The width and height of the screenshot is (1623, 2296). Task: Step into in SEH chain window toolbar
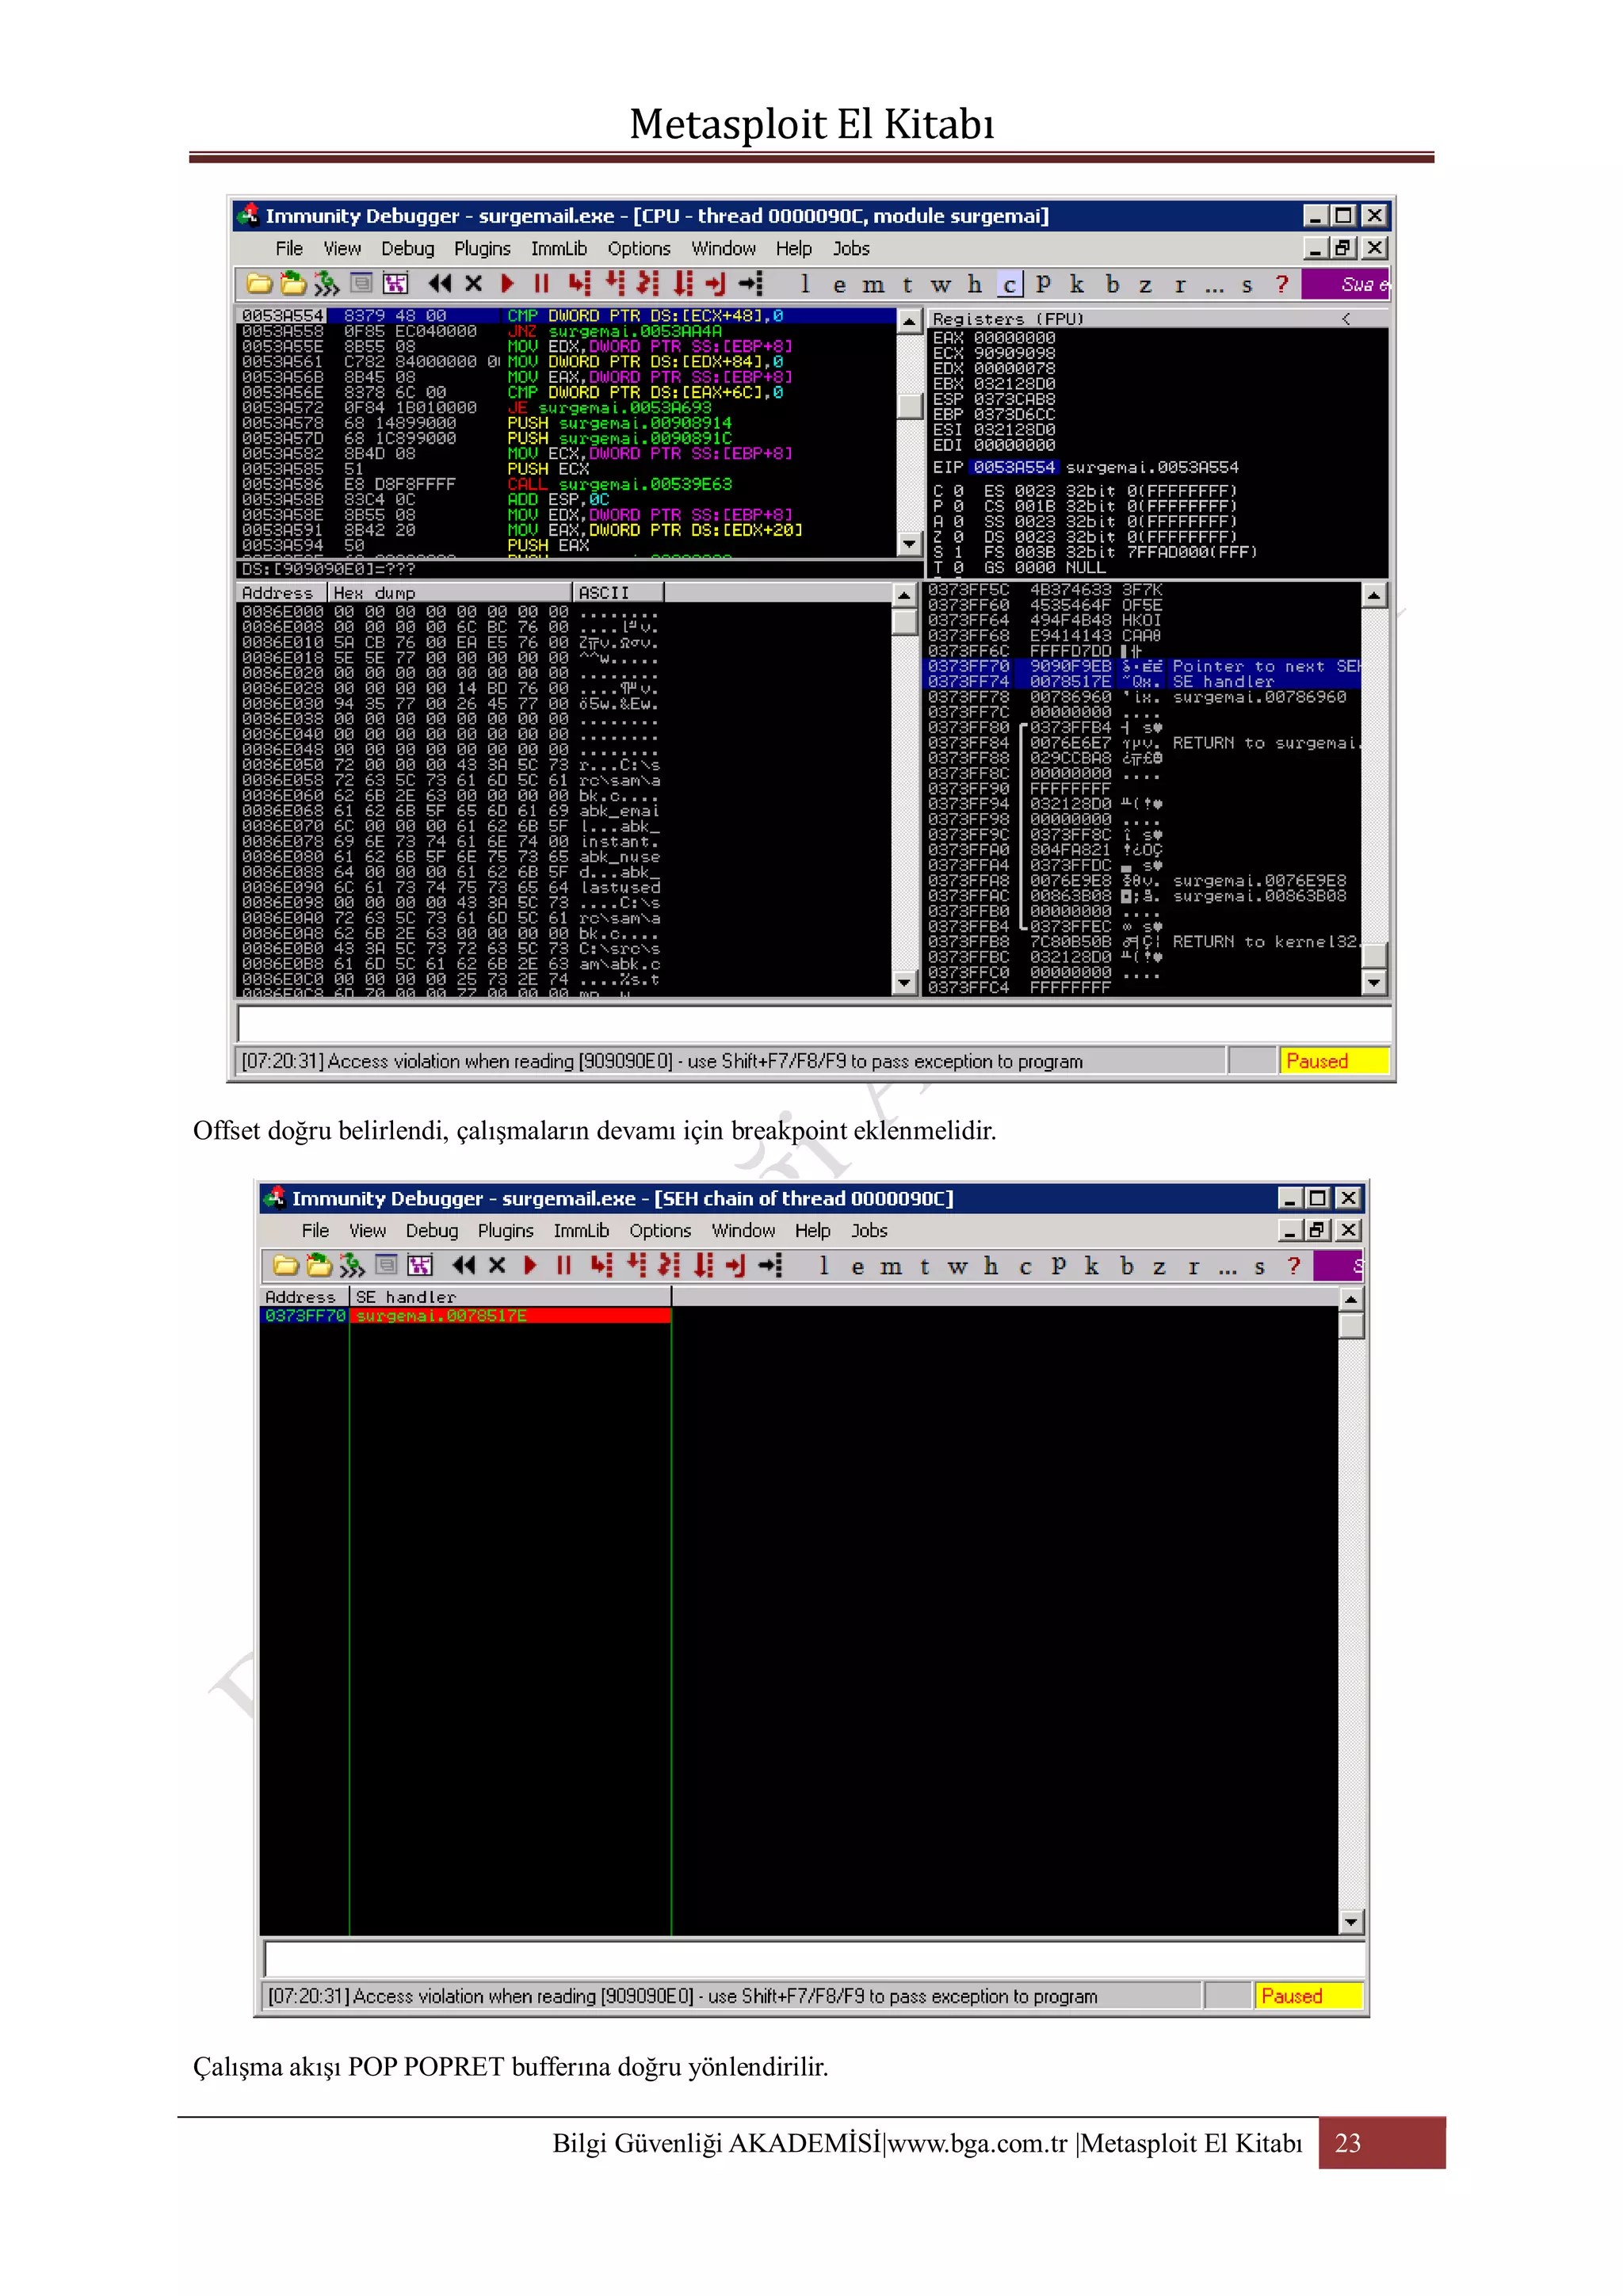pyautogui.click(x=601, y=1266)
